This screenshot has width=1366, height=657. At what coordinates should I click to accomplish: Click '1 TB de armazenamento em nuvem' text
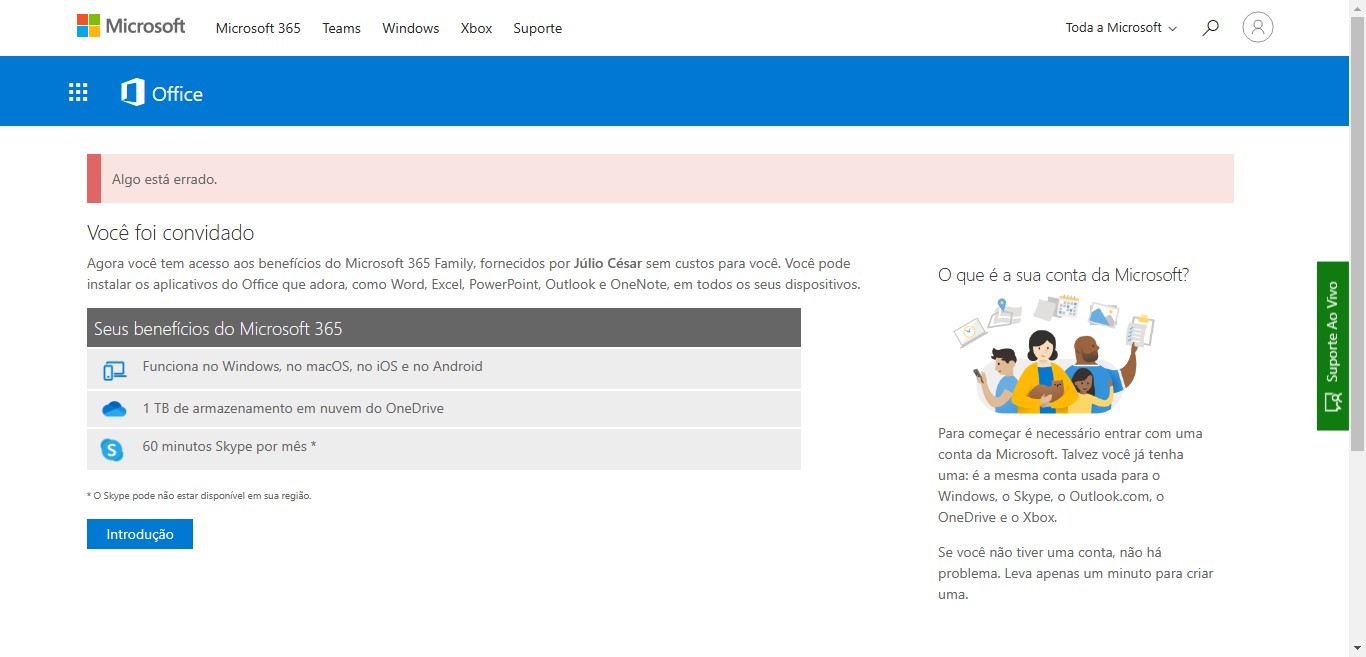tap(293, 408)
